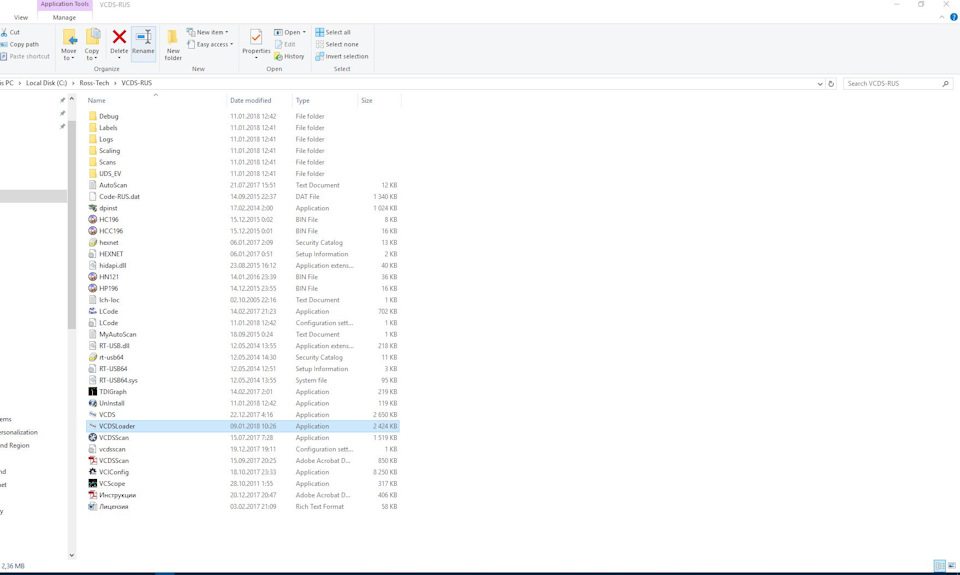Click the History ribbon icon
The width and height of the screenshot is (960, 575).
click(x=278, y=56)
